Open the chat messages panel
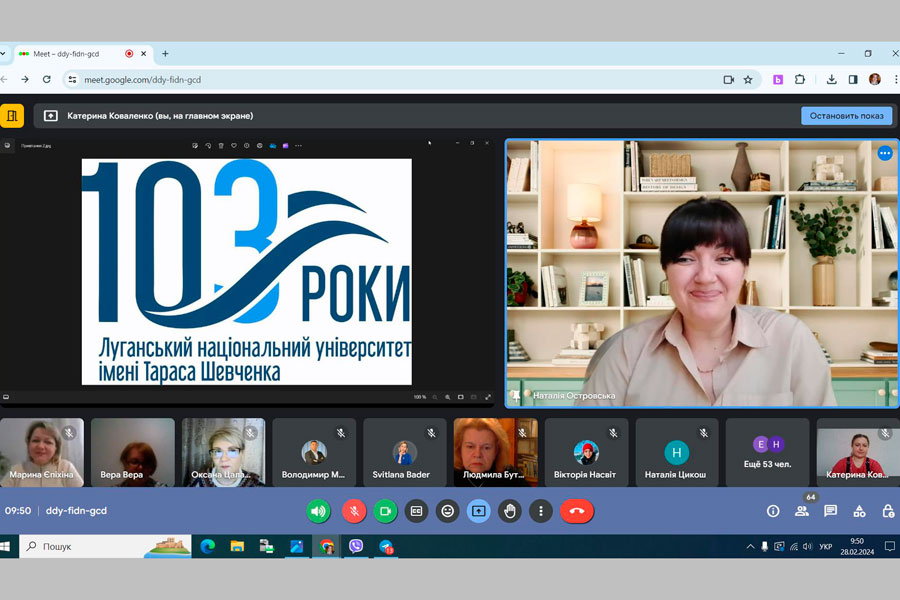The height and width of the screenshot is (600, 900). coord(830,511)
